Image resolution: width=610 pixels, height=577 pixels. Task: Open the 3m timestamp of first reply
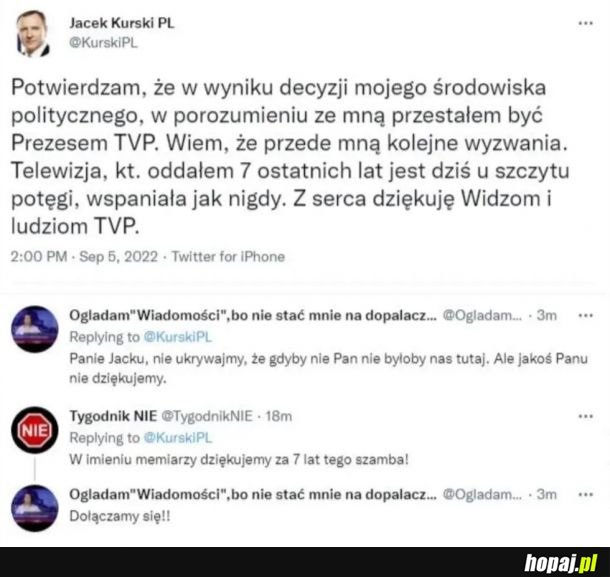click(547, 316)
